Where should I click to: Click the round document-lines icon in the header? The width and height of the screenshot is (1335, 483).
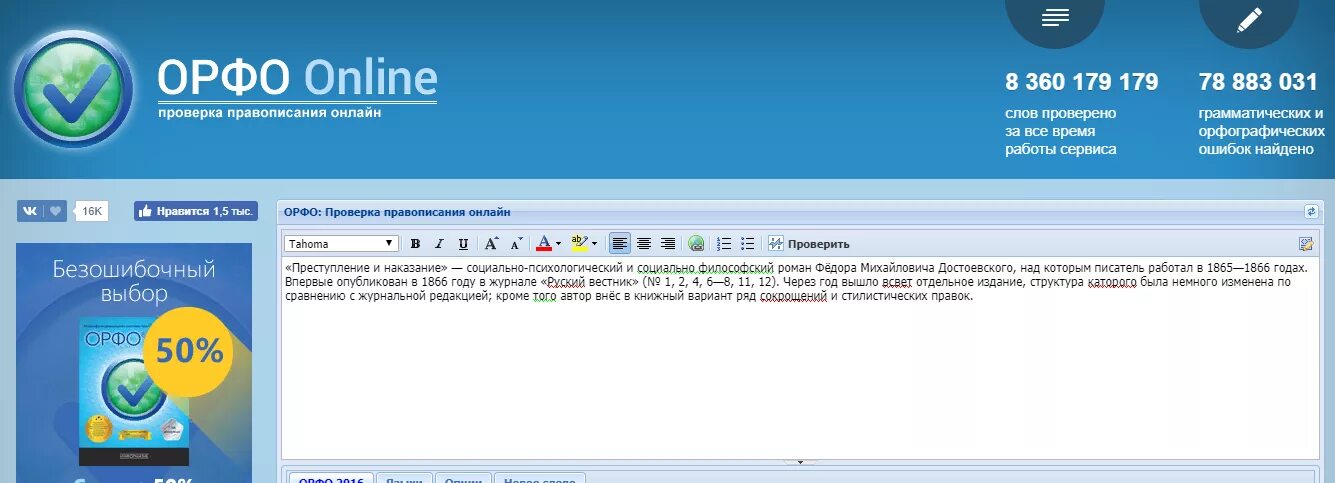1055,18
